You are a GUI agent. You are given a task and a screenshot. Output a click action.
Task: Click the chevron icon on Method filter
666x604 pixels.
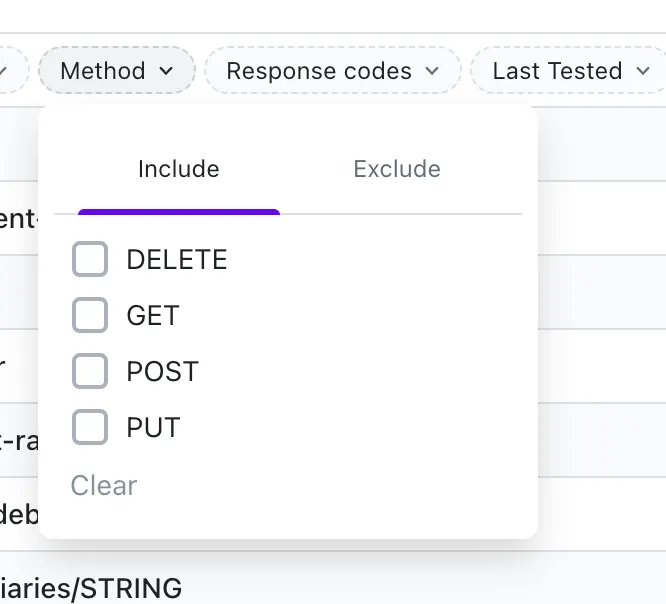click(166, 71)
